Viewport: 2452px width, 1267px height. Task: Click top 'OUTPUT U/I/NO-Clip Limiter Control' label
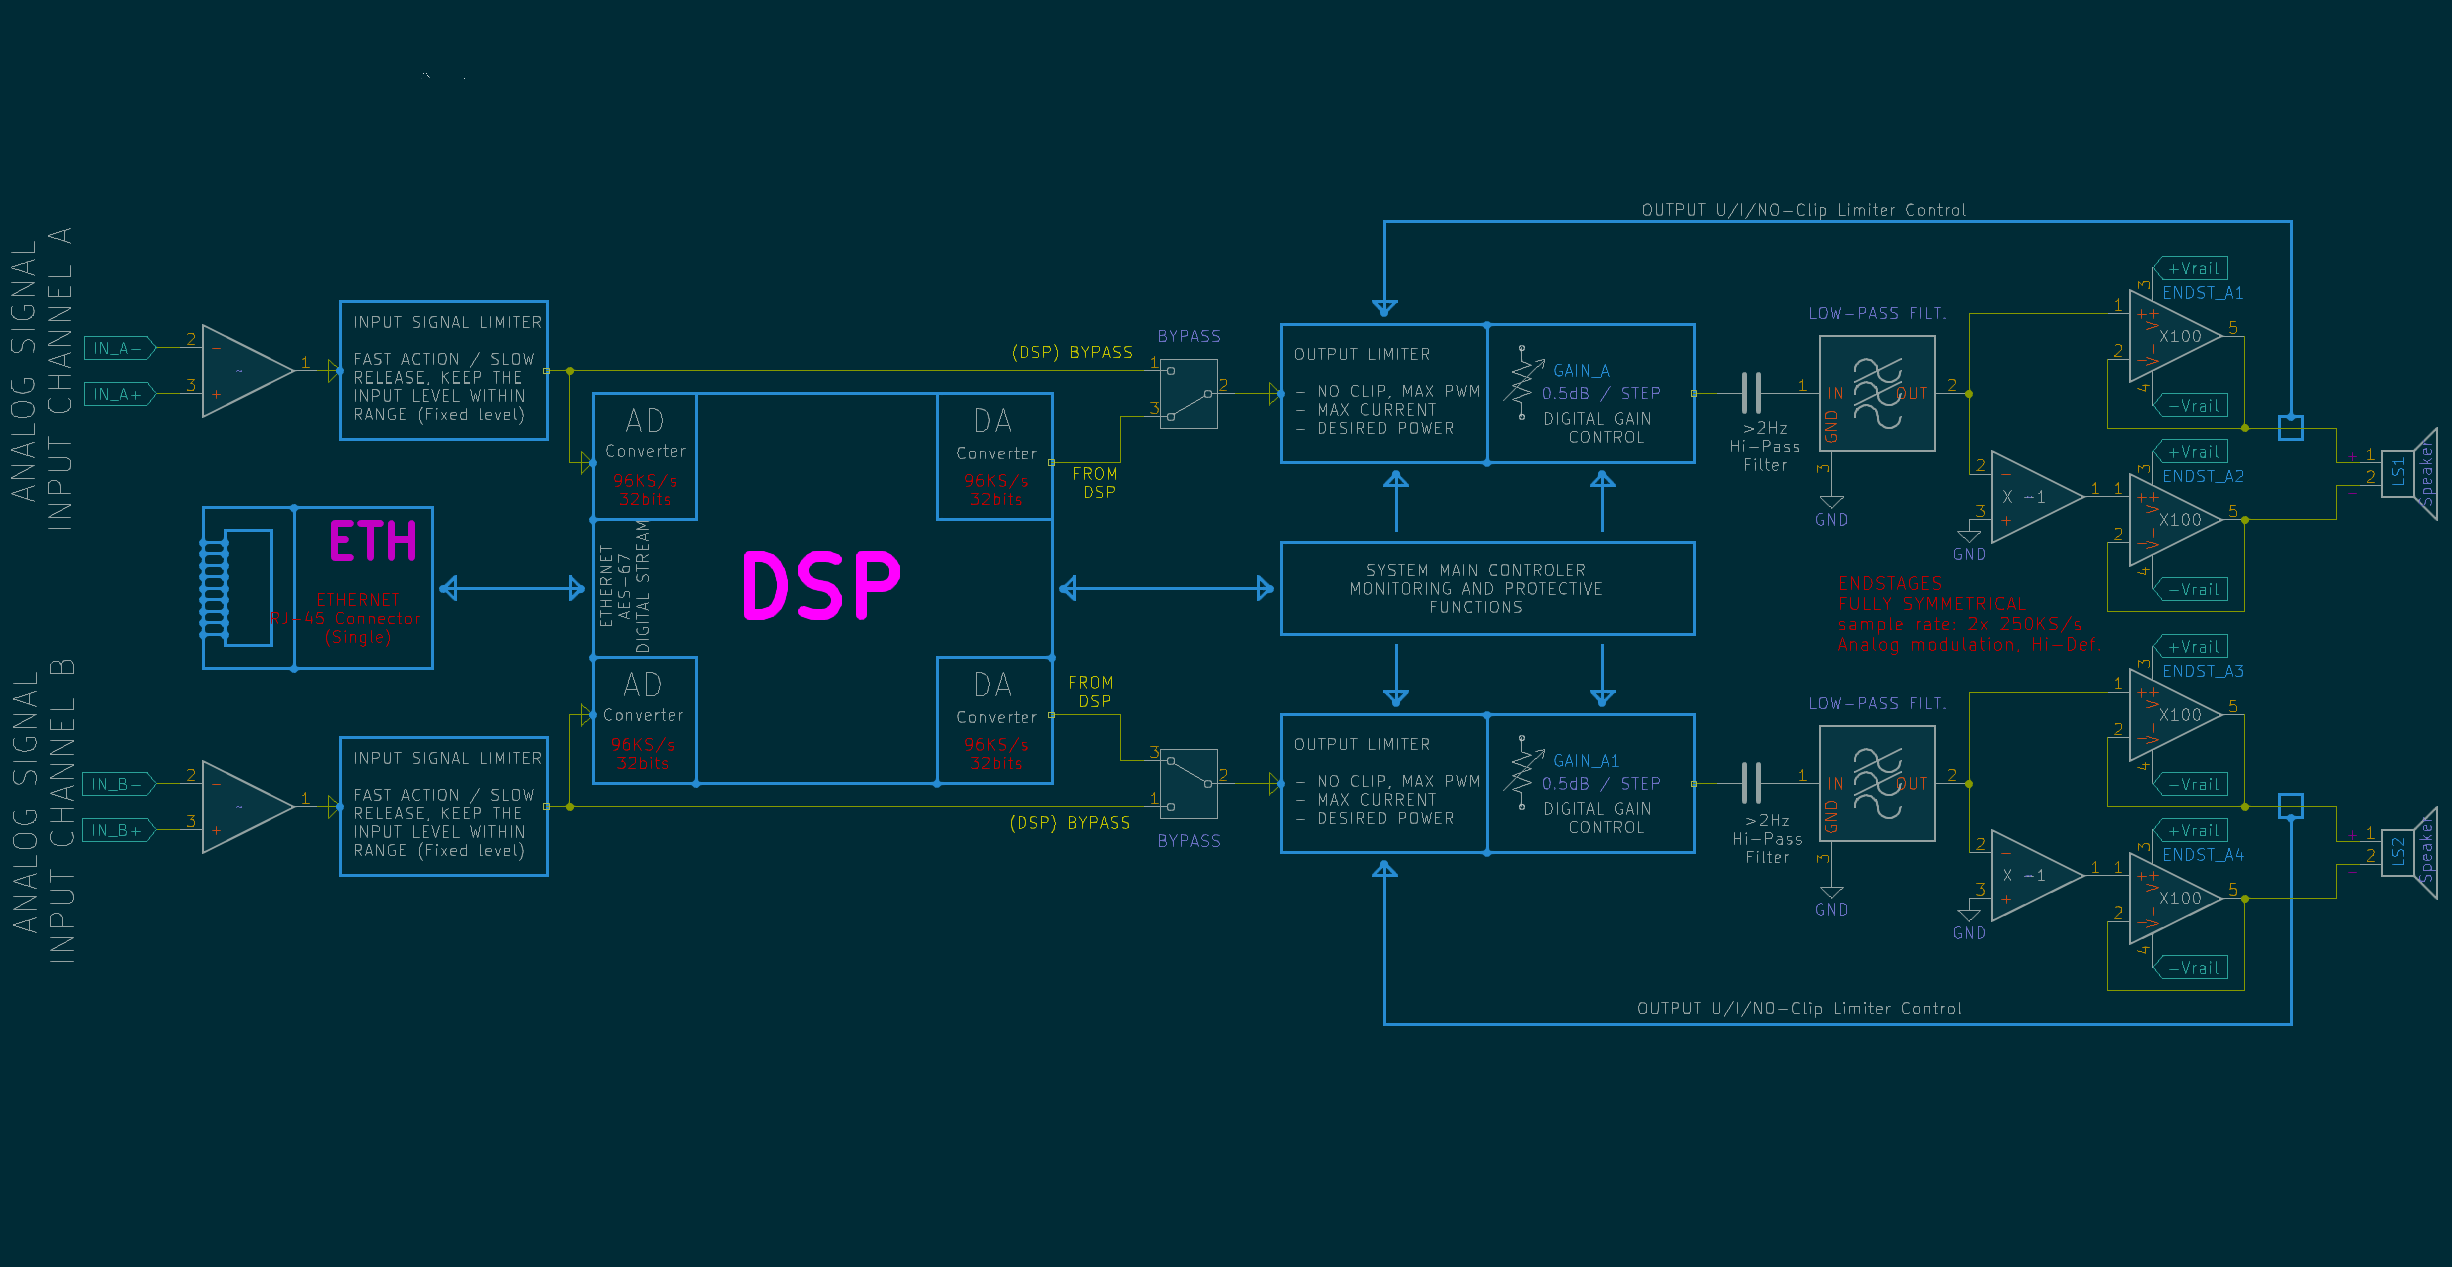pos(1804,210)
